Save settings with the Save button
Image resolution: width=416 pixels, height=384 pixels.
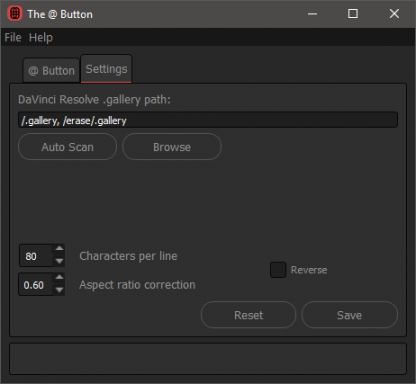pyautogui.click(x=349, y=315)
